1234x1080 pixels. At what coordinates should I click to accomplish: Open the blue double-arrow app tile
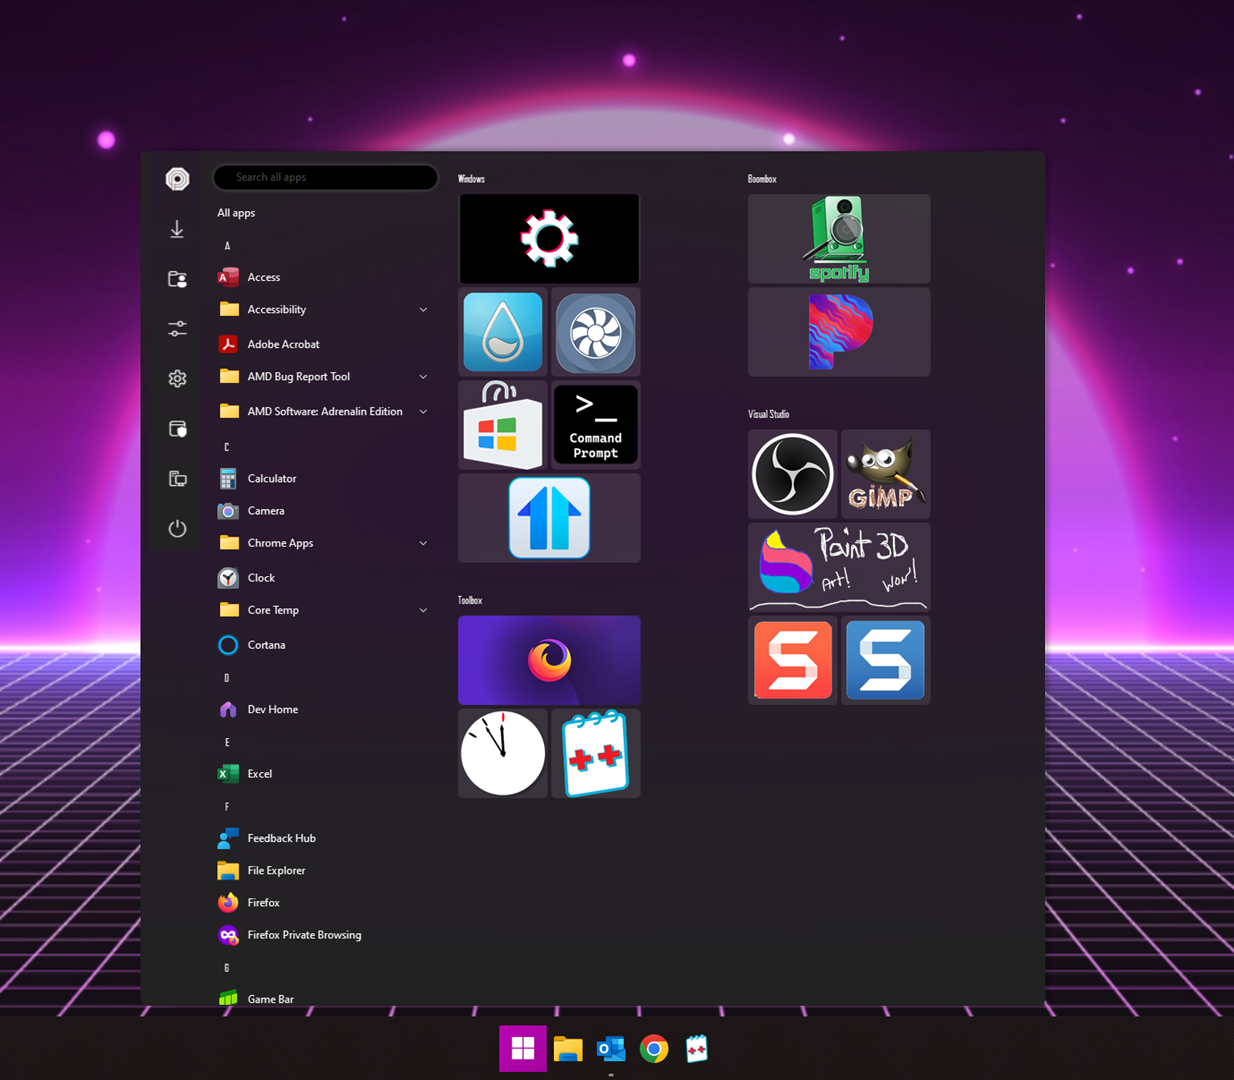click(x=549, y=518)
